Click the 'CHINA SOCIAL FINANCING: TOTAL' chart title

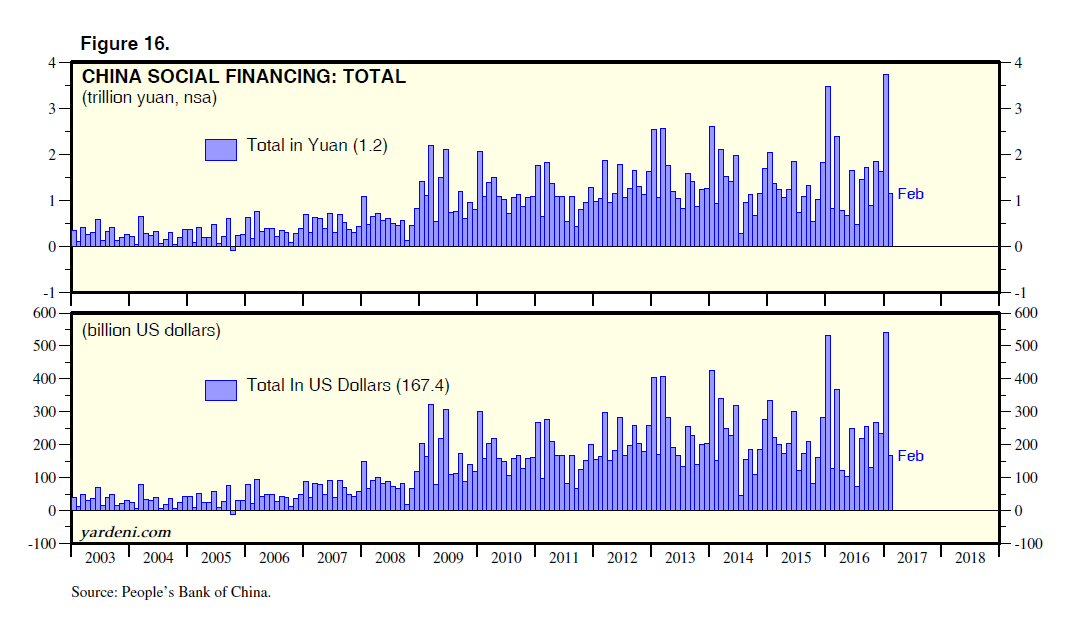point(243,77)
